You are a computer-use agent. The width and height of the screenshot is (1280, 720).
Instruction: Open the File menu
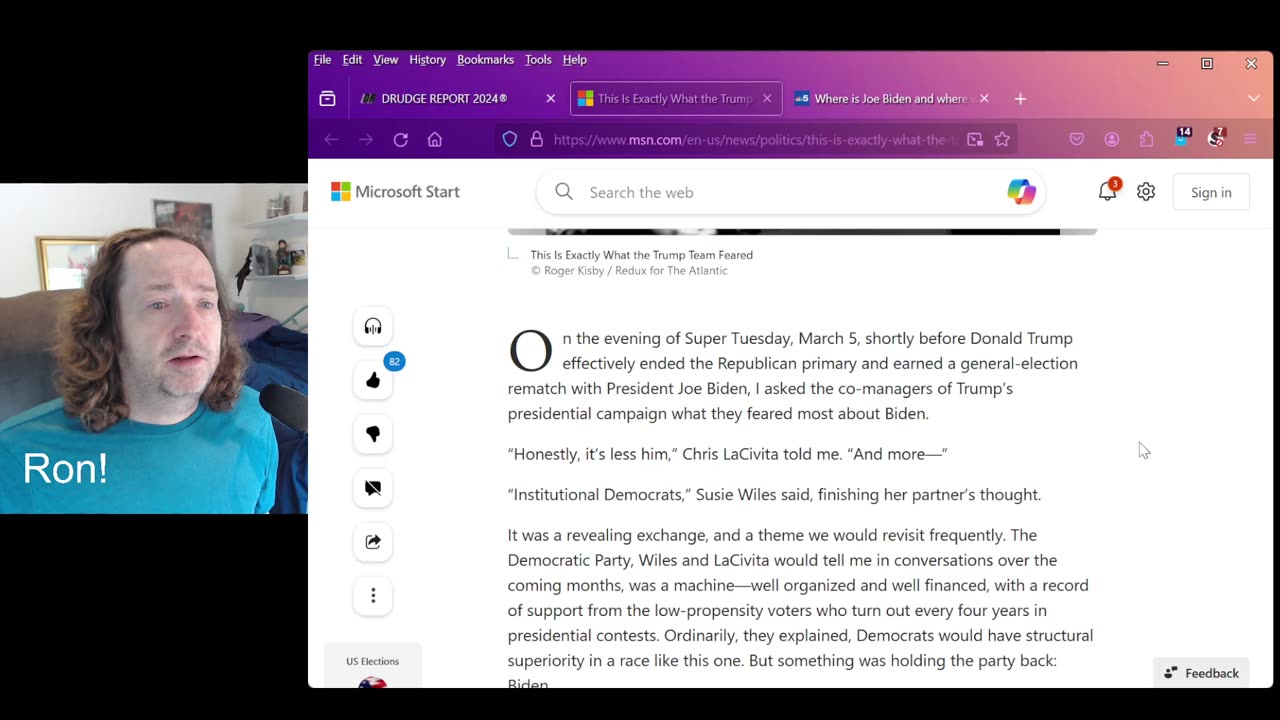[322, 60]
